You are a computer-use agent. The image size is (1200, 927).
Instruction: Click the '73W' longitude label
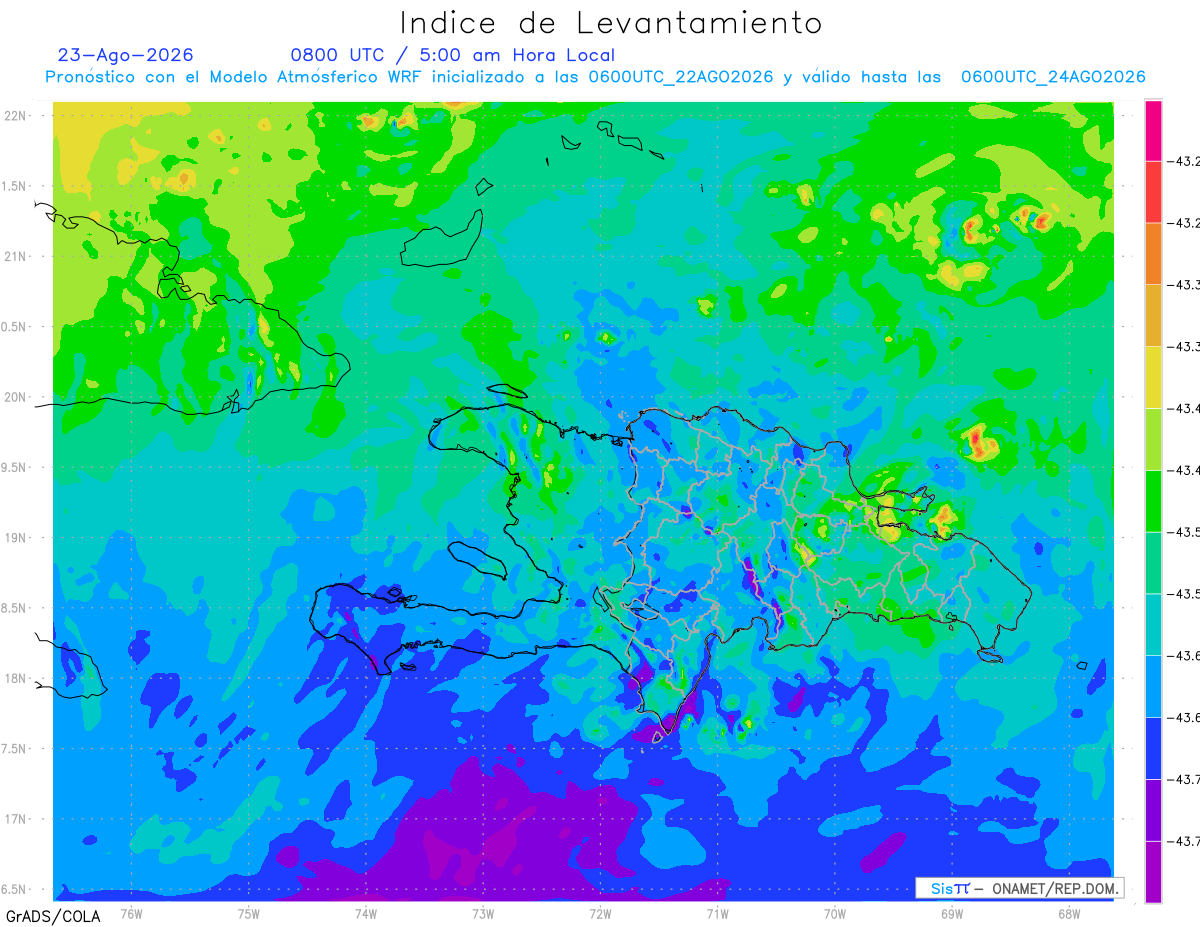483,914
